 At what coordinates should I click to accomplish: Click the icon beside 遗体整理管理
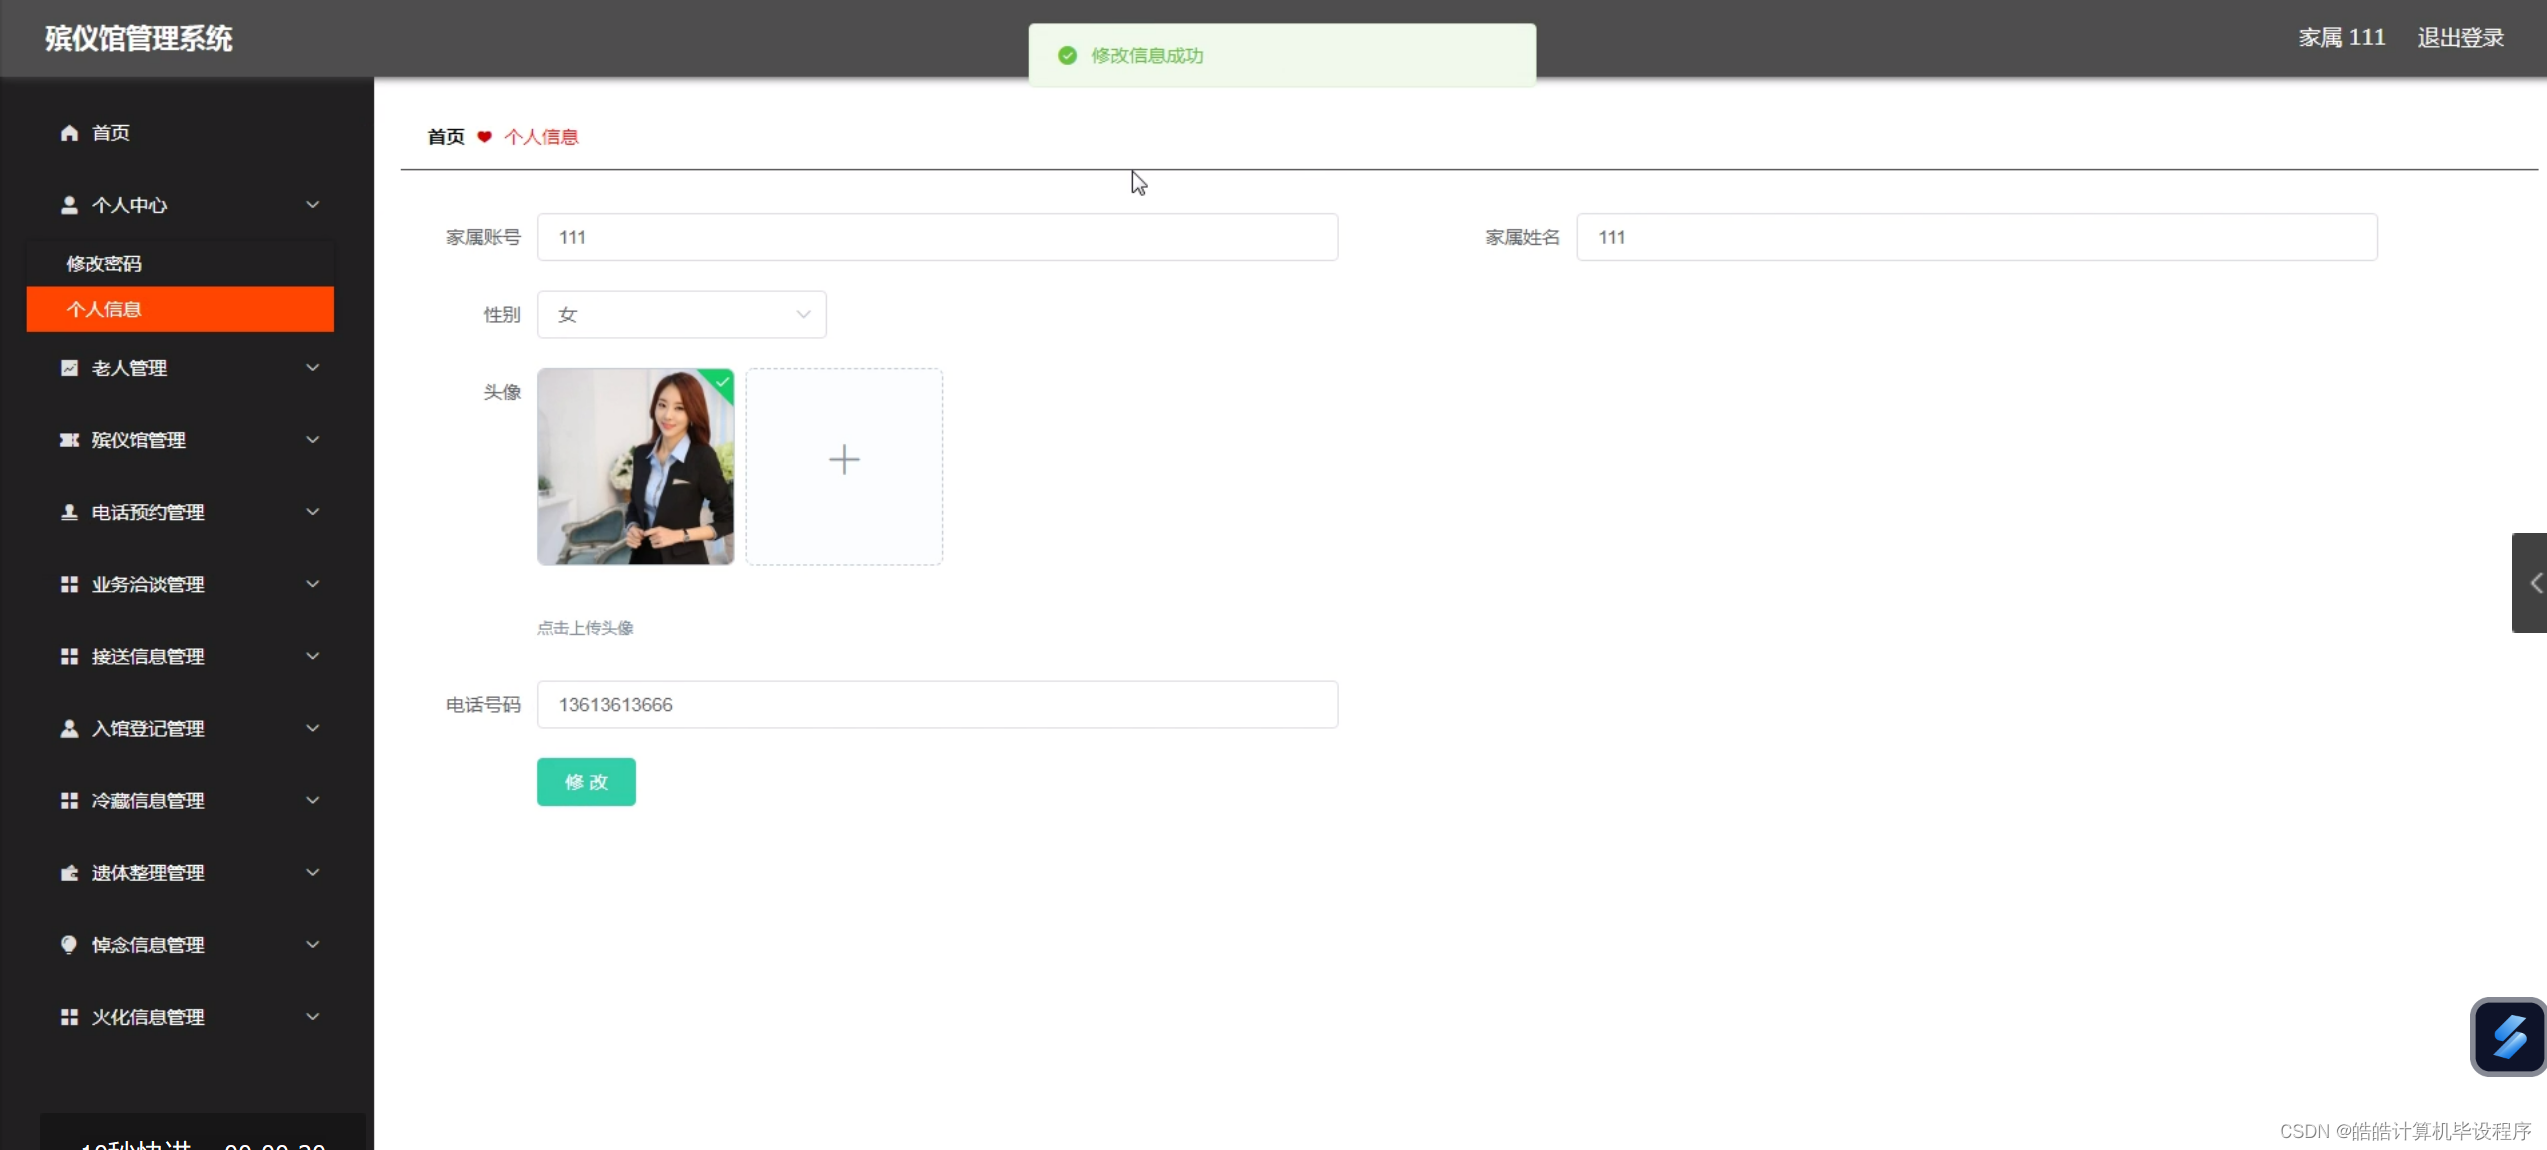[x=69, y=873]
